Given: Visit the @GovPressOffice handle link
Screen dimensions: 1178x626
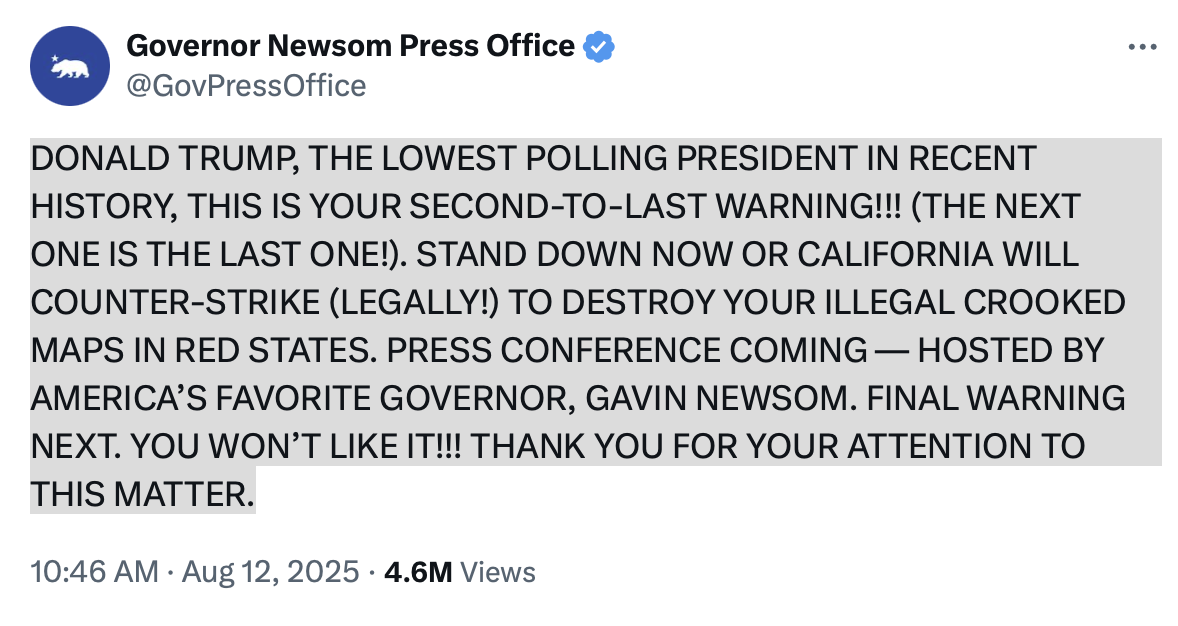Looking at the screenshot, I should coord(246,86).
